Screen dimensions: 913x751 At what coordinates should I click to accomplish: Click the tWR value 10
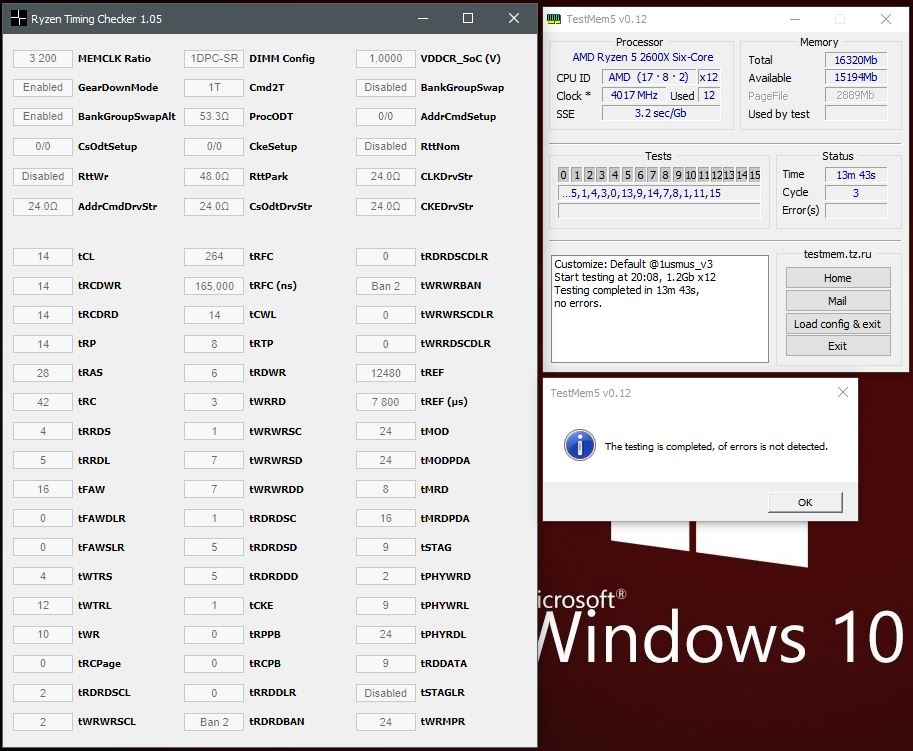coord(43,635)
